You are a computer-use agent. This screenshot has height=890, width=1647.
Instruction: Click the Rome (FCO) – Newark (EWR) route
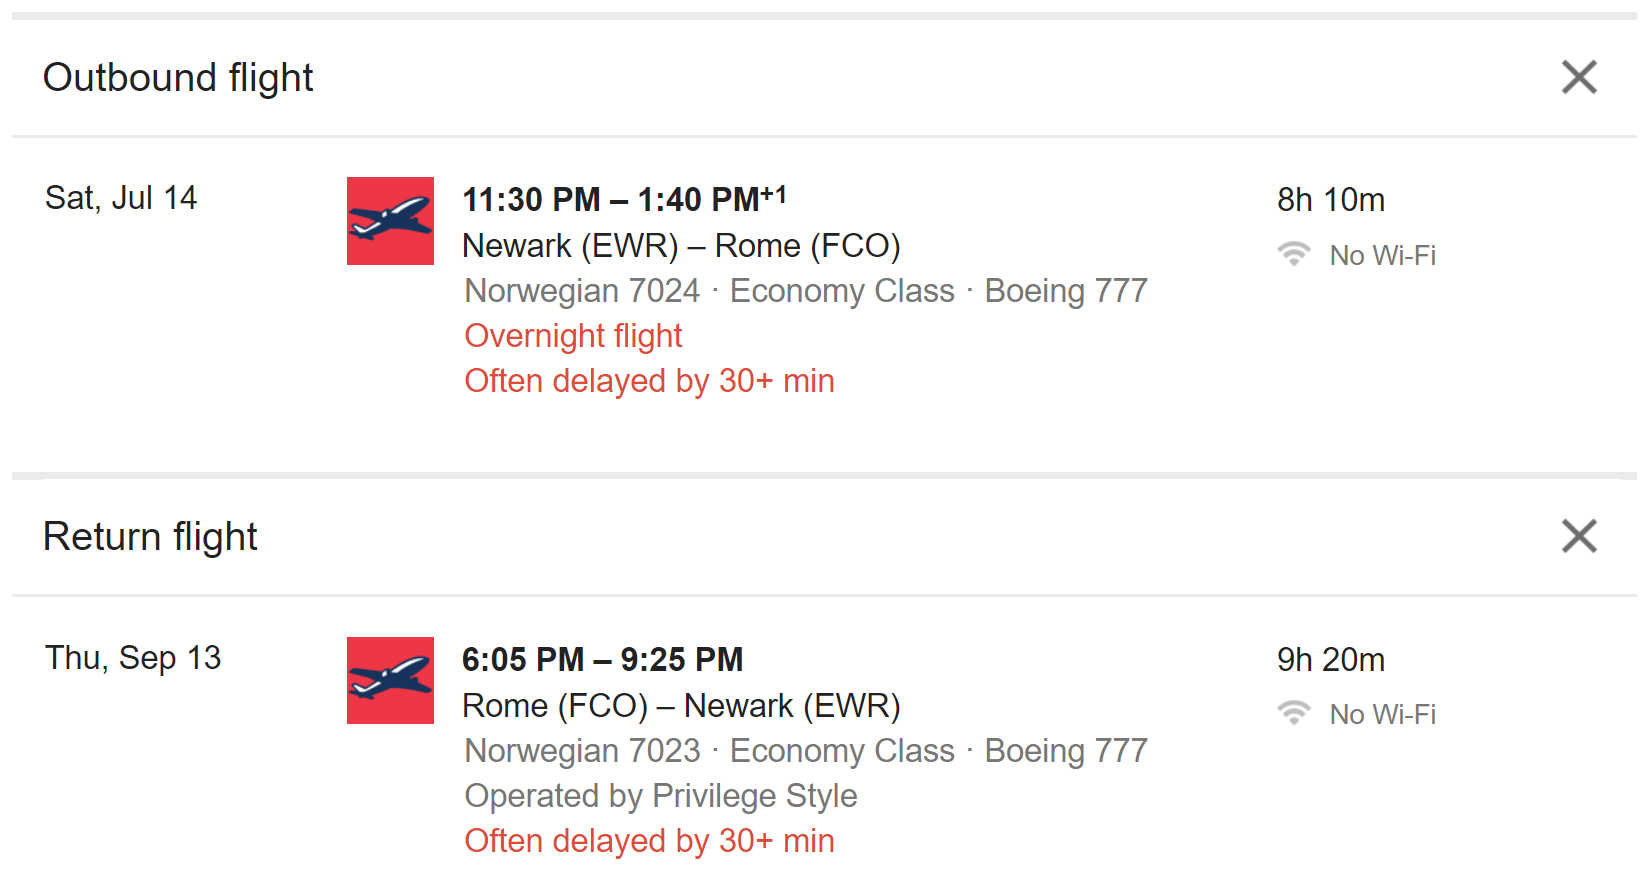[681, 706]
